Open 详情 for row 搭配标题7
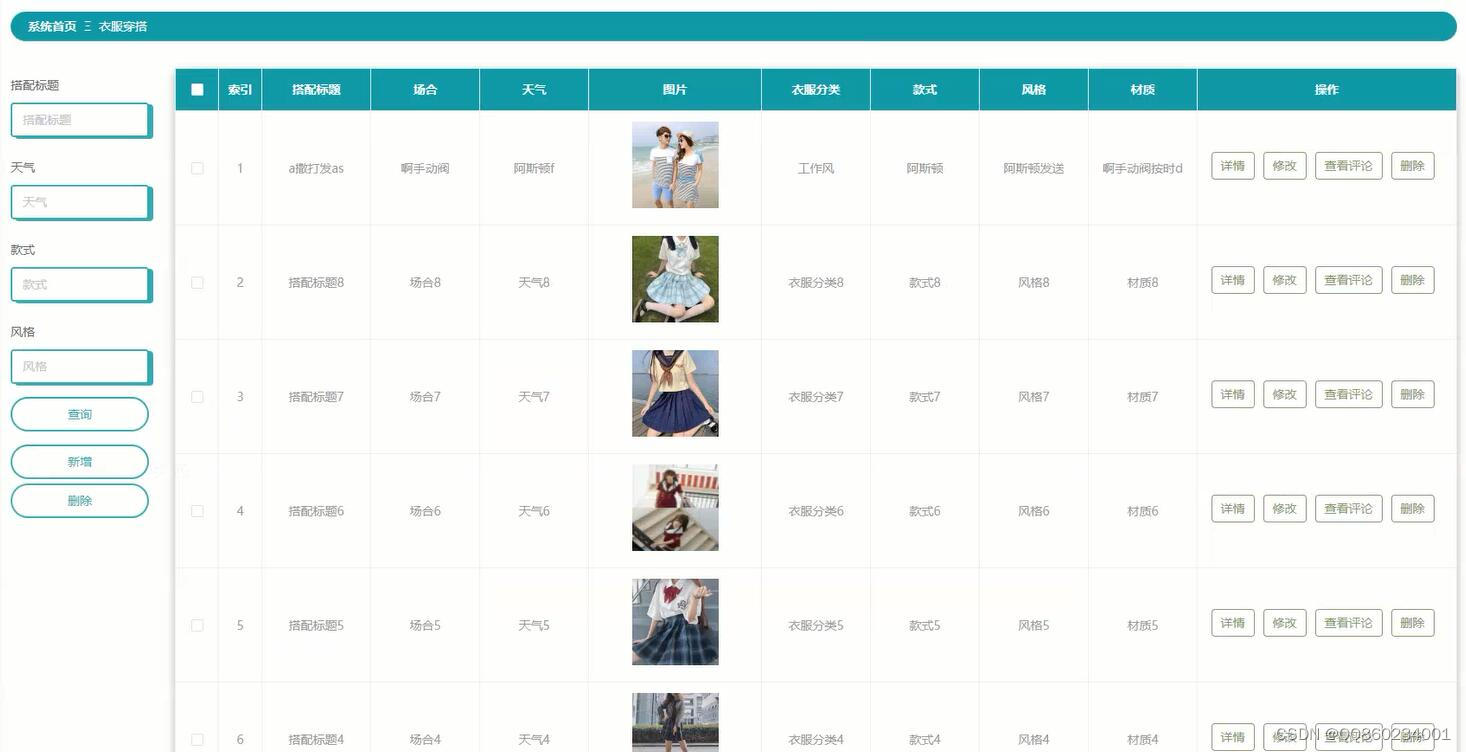 (x=1232, y=394)
